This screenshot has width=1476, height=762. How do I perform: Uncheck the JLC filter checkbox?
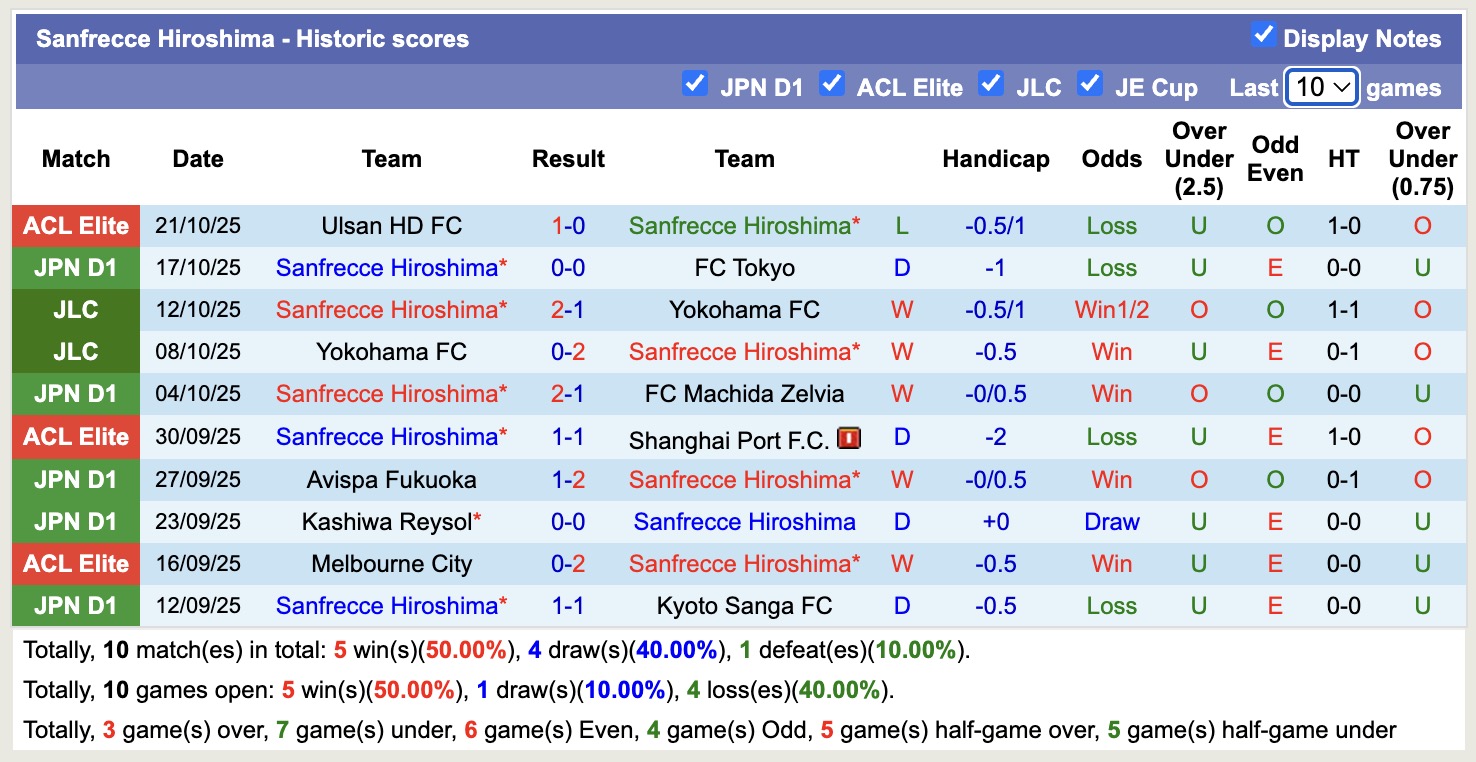991,85
